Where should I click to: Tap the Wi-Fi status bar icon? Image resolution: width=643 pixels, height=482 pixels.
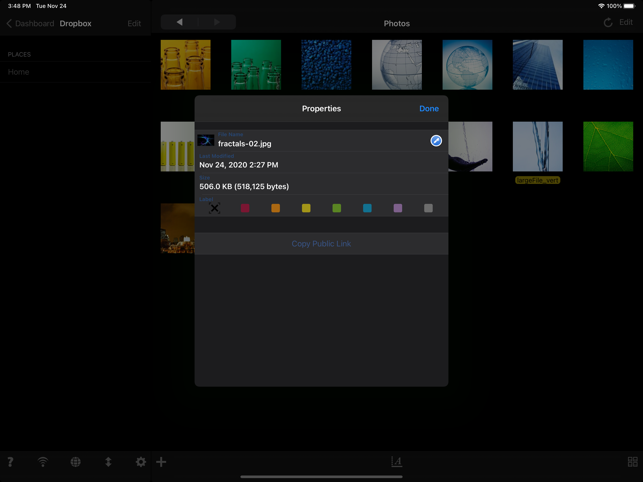click(x=601, y=6)
